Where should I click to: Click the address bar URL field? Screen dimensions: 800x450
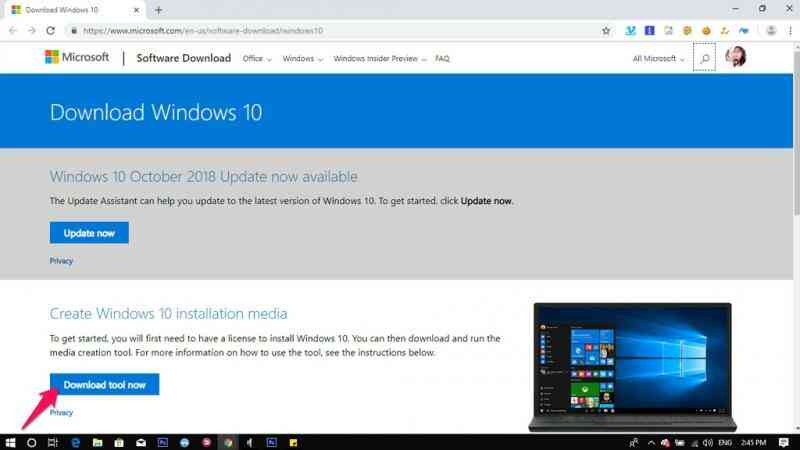tap(337, 31)
